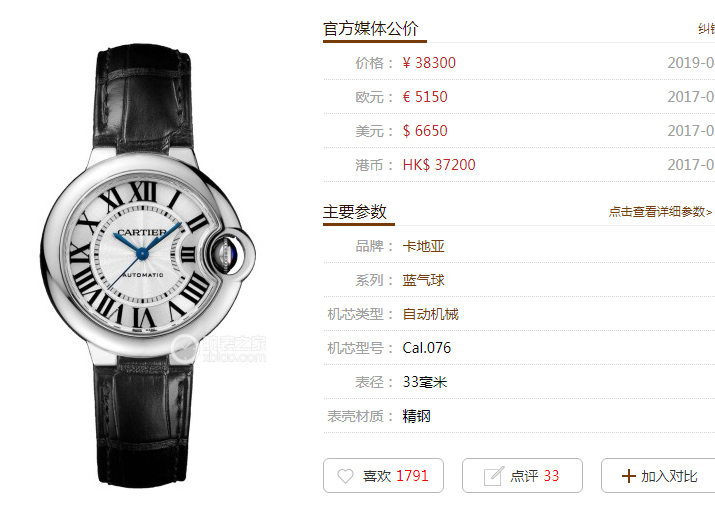Viewport: 715px width, 522px height.
Task: Open the 点评 33 reviews button
Action: pos(523,475)
